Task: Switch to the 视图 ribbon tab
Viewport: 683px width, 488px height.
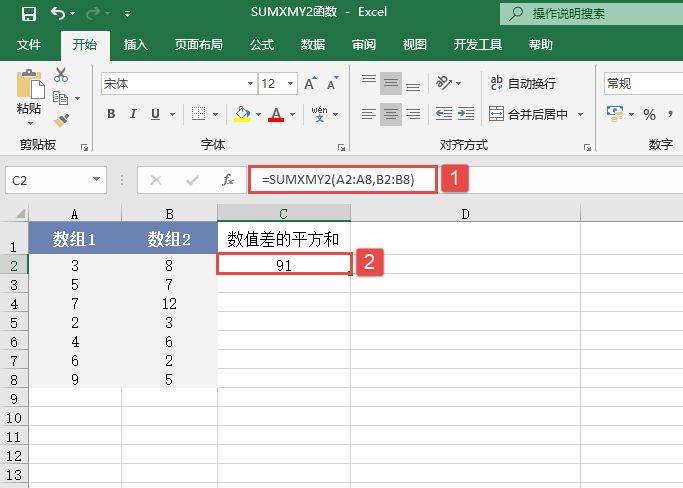Action: [415, 44]
